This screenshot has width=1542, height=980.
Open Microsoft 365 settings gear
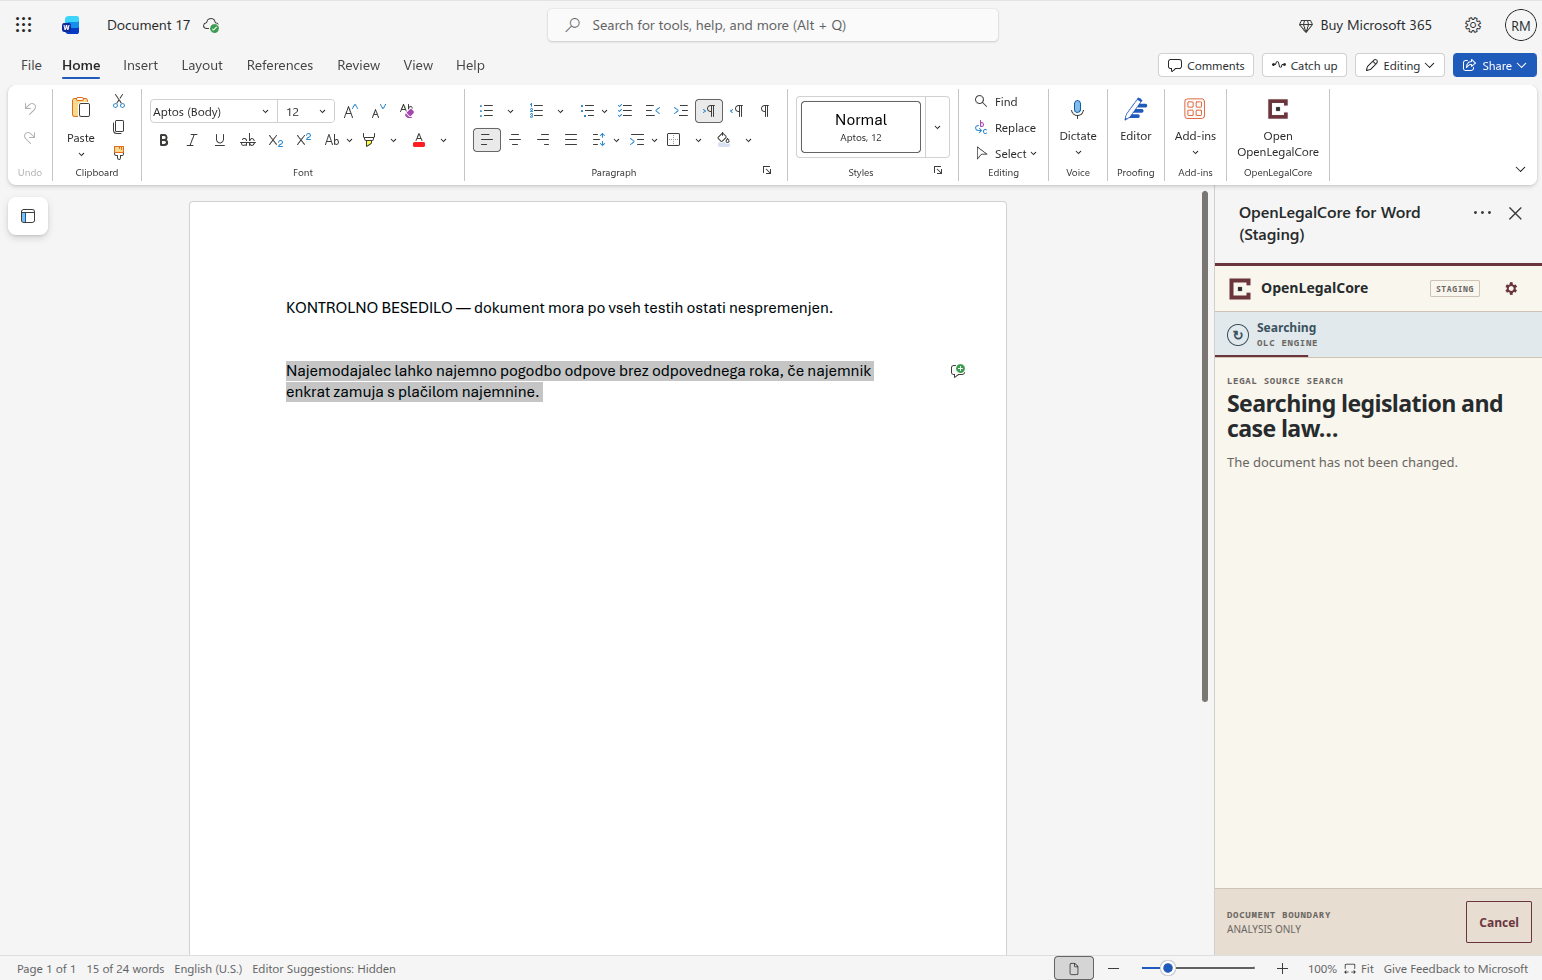pyautogui.click(x=1473, y=25)
